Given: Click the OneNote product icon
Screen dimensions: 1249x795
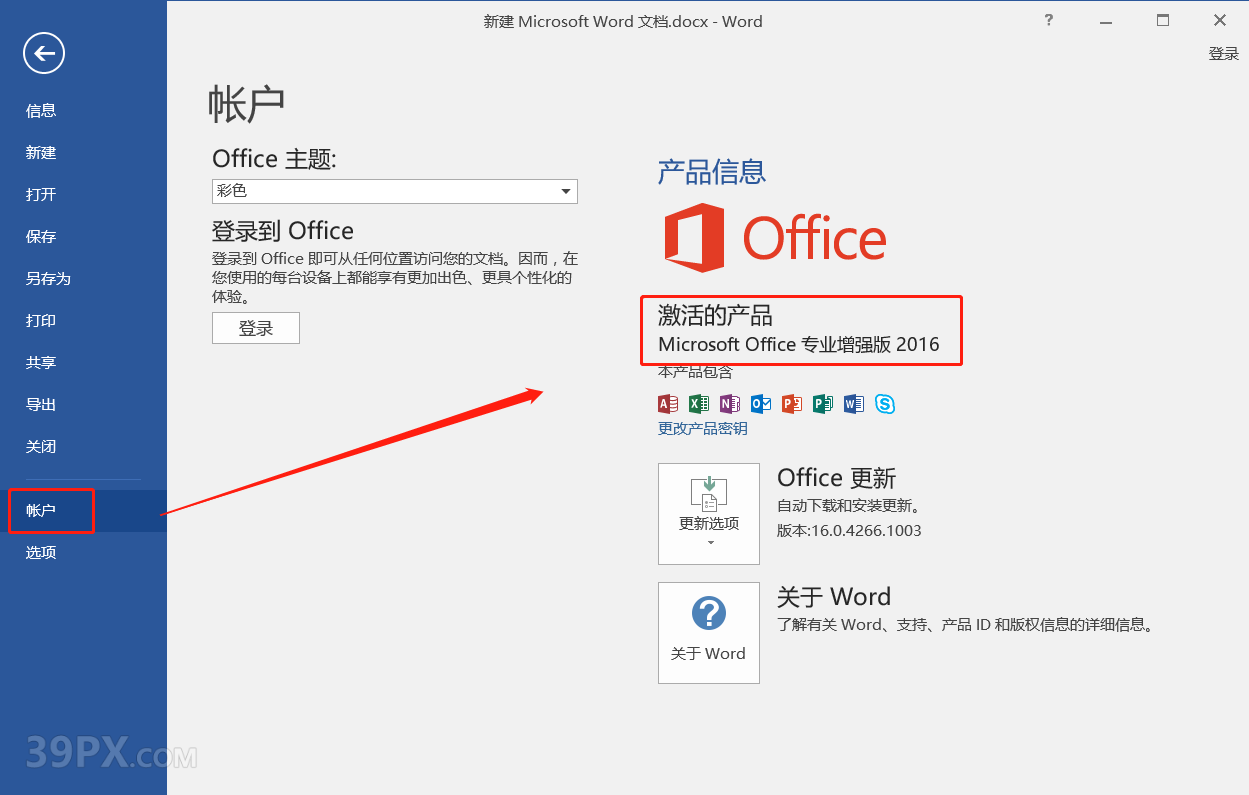Looking at the screenshot, I should [730, 404].
